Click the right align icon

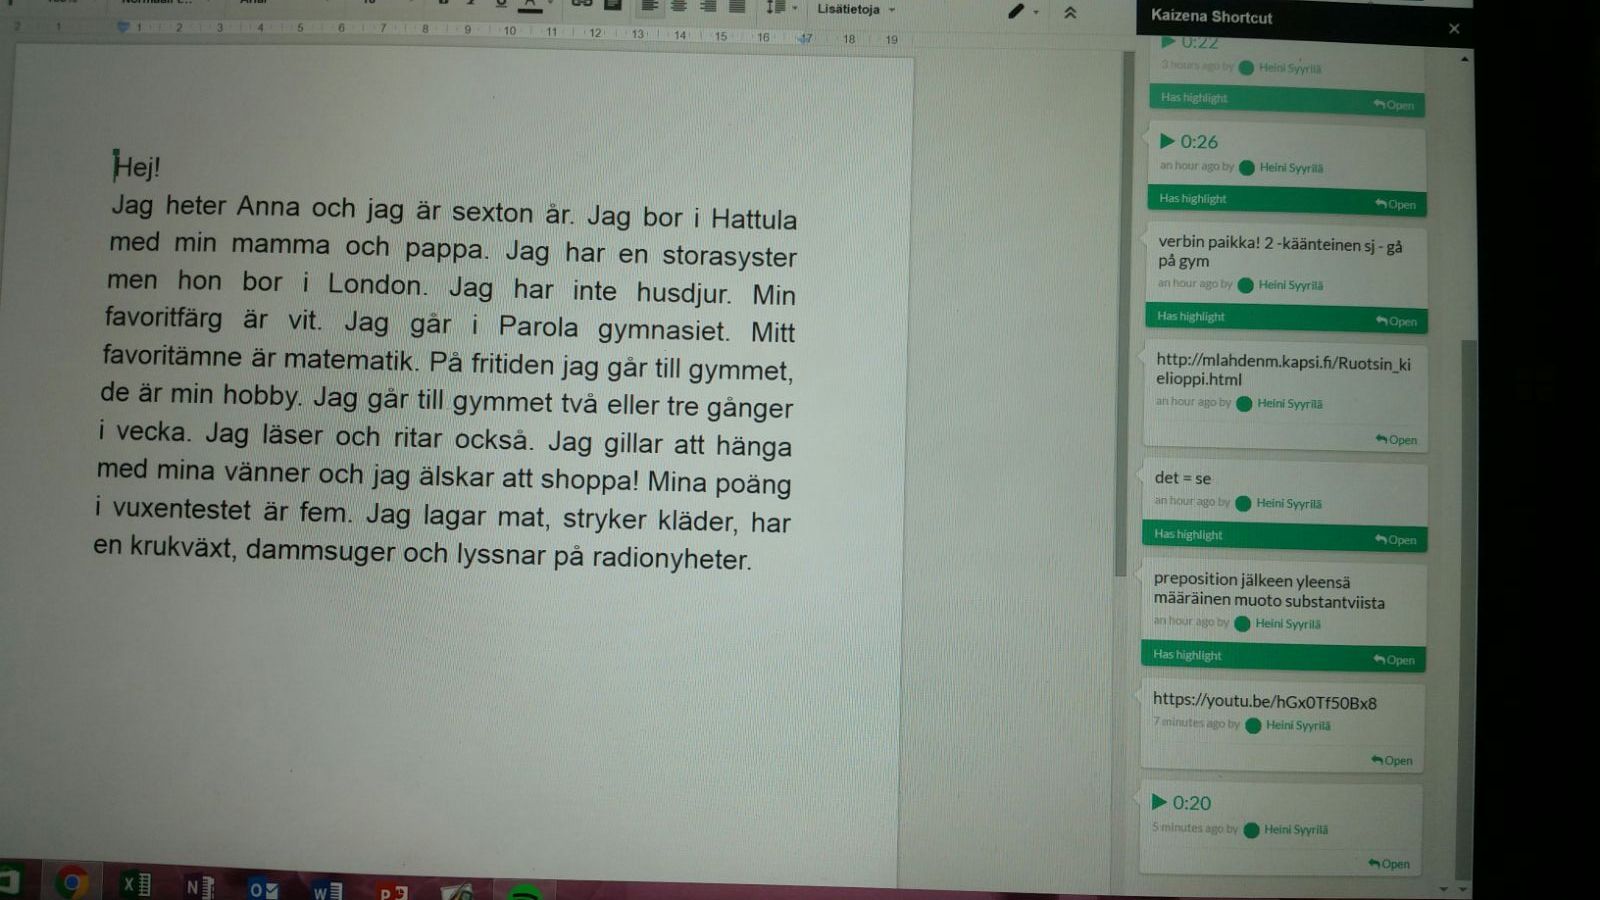(x=708, y=6)
